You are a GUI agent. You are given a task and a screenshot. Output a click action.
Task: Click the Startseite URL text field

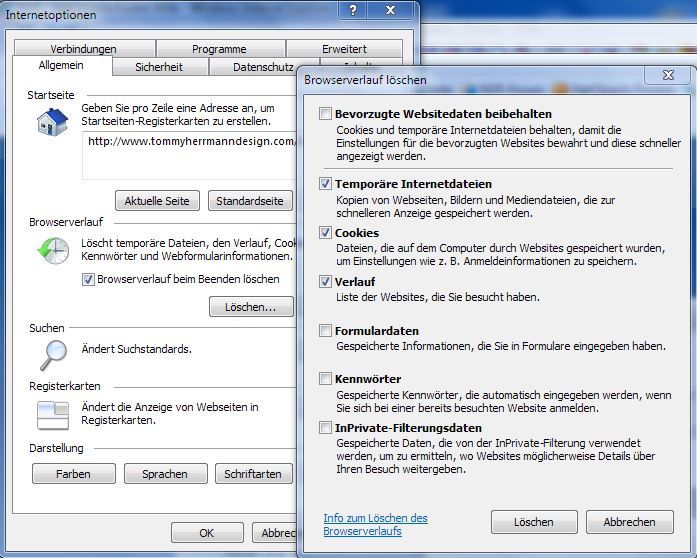click(x=190, y=142)
